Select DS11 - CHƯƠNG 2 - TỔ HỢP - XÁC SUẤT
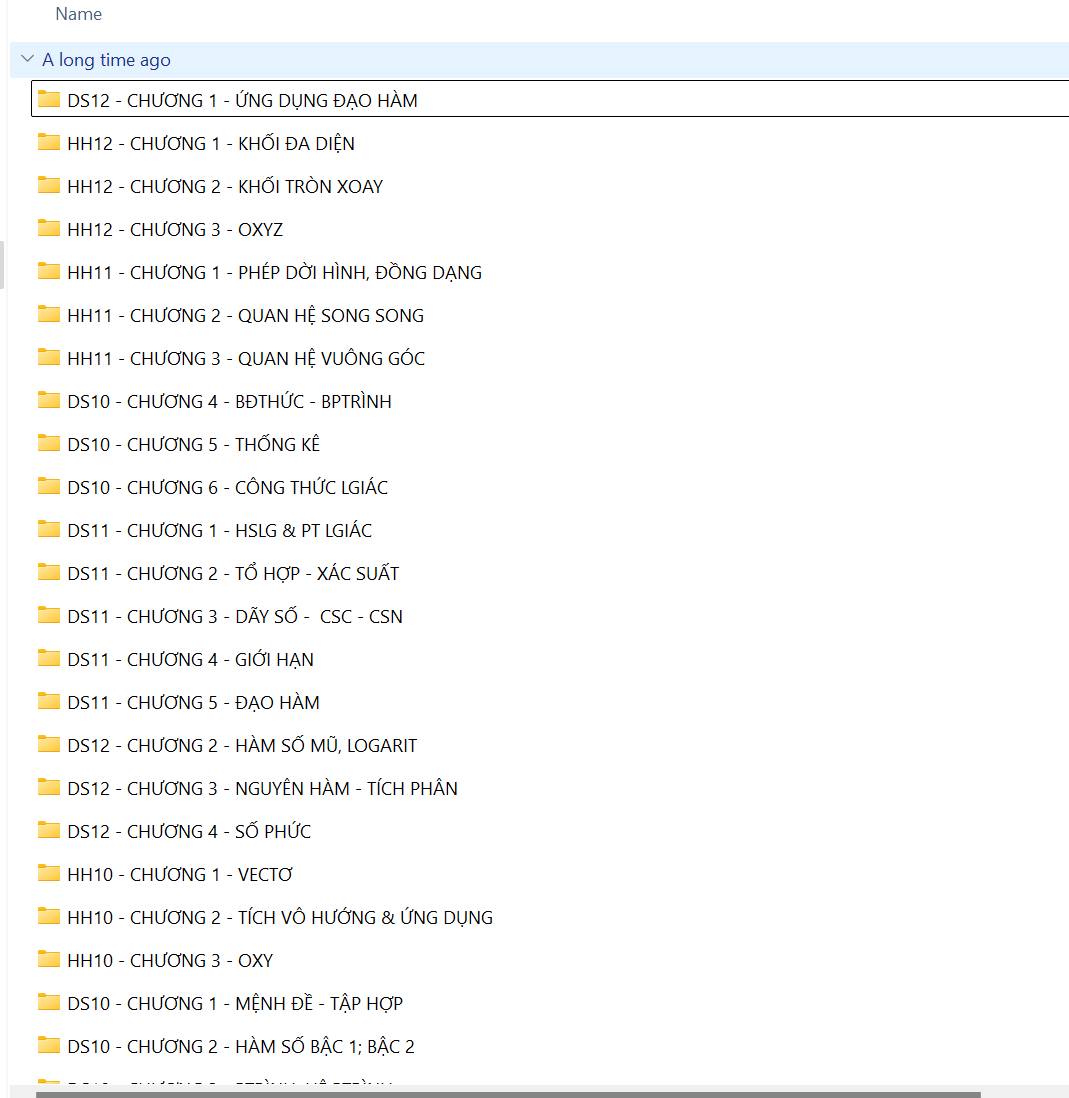 [x=233, y=574]
